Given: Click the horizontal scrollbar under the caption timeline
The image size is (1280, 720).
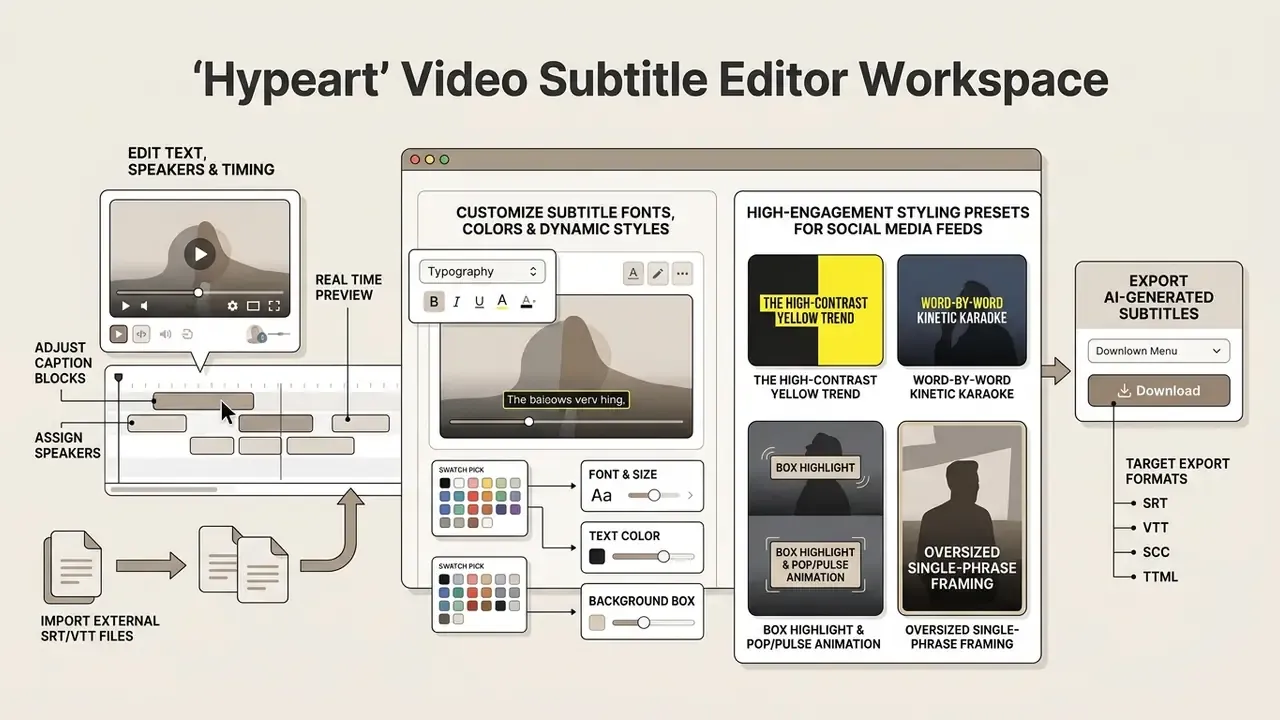Looking at the screenshot, I should tap(163, 489).
